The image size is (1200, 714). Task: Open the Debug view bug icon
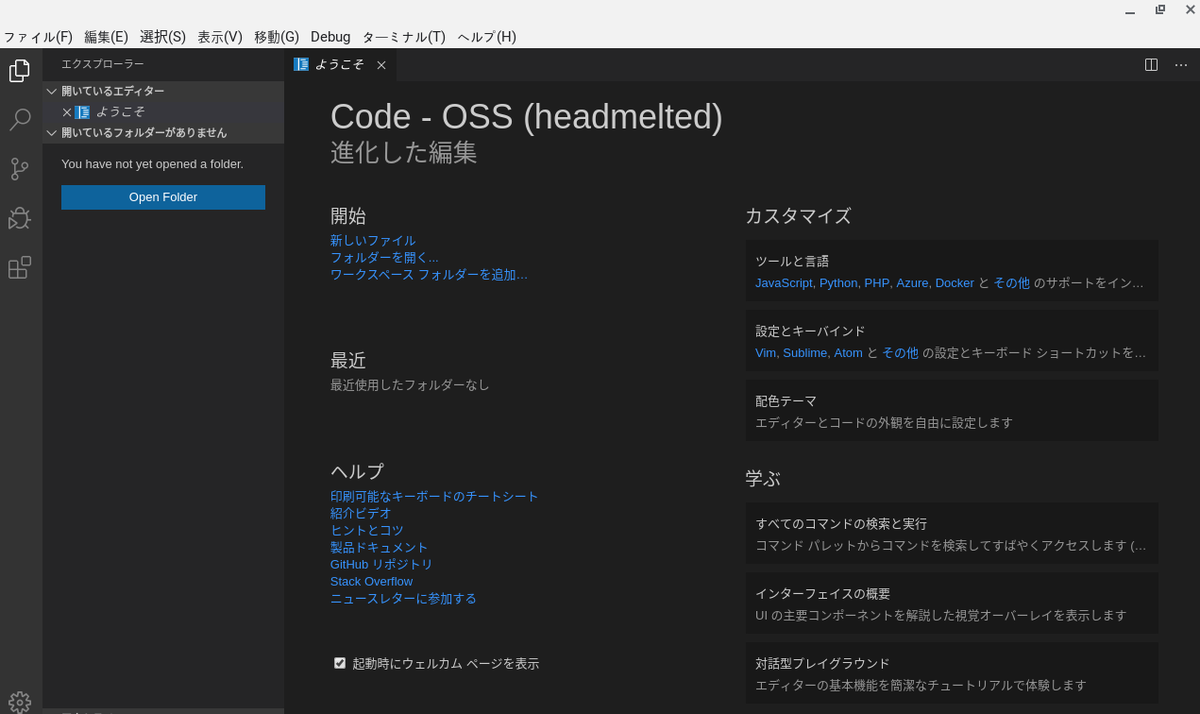coord(20,218)
